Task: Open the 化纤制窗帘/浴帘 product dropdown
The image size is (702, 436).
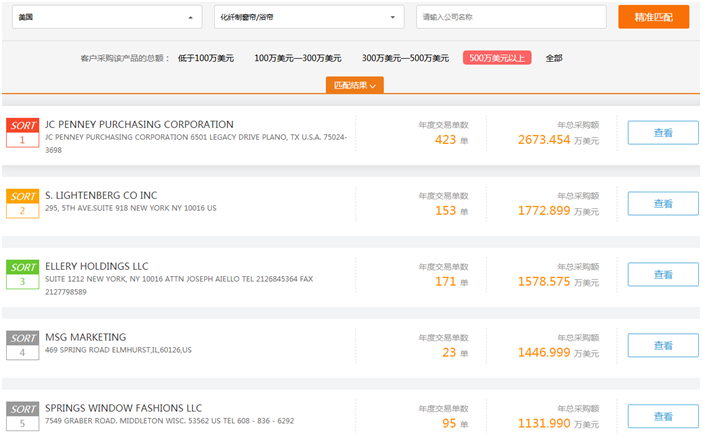Action: (x=309, y=17)
